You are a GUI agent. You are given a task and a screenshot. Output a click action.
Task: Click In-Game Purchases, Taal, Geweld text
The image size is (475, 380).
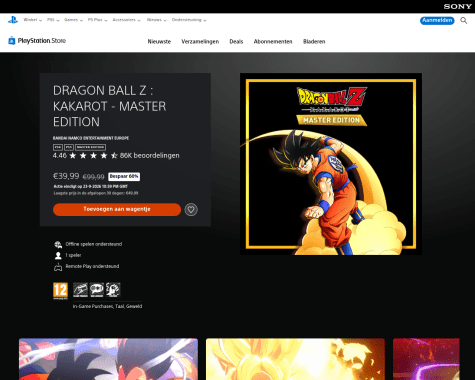click(x=107, y=306)
